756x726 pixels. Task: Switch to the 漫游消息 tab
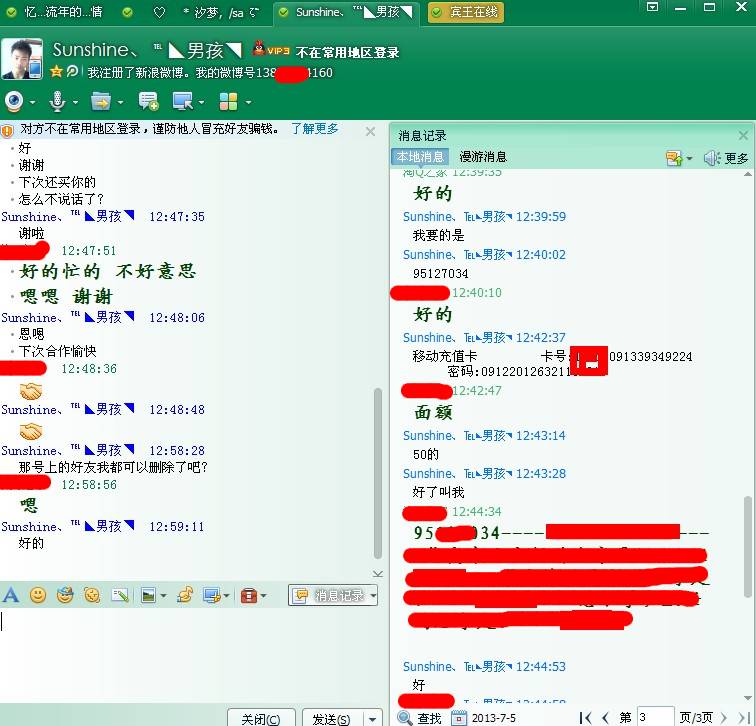[x=483, y=157]
